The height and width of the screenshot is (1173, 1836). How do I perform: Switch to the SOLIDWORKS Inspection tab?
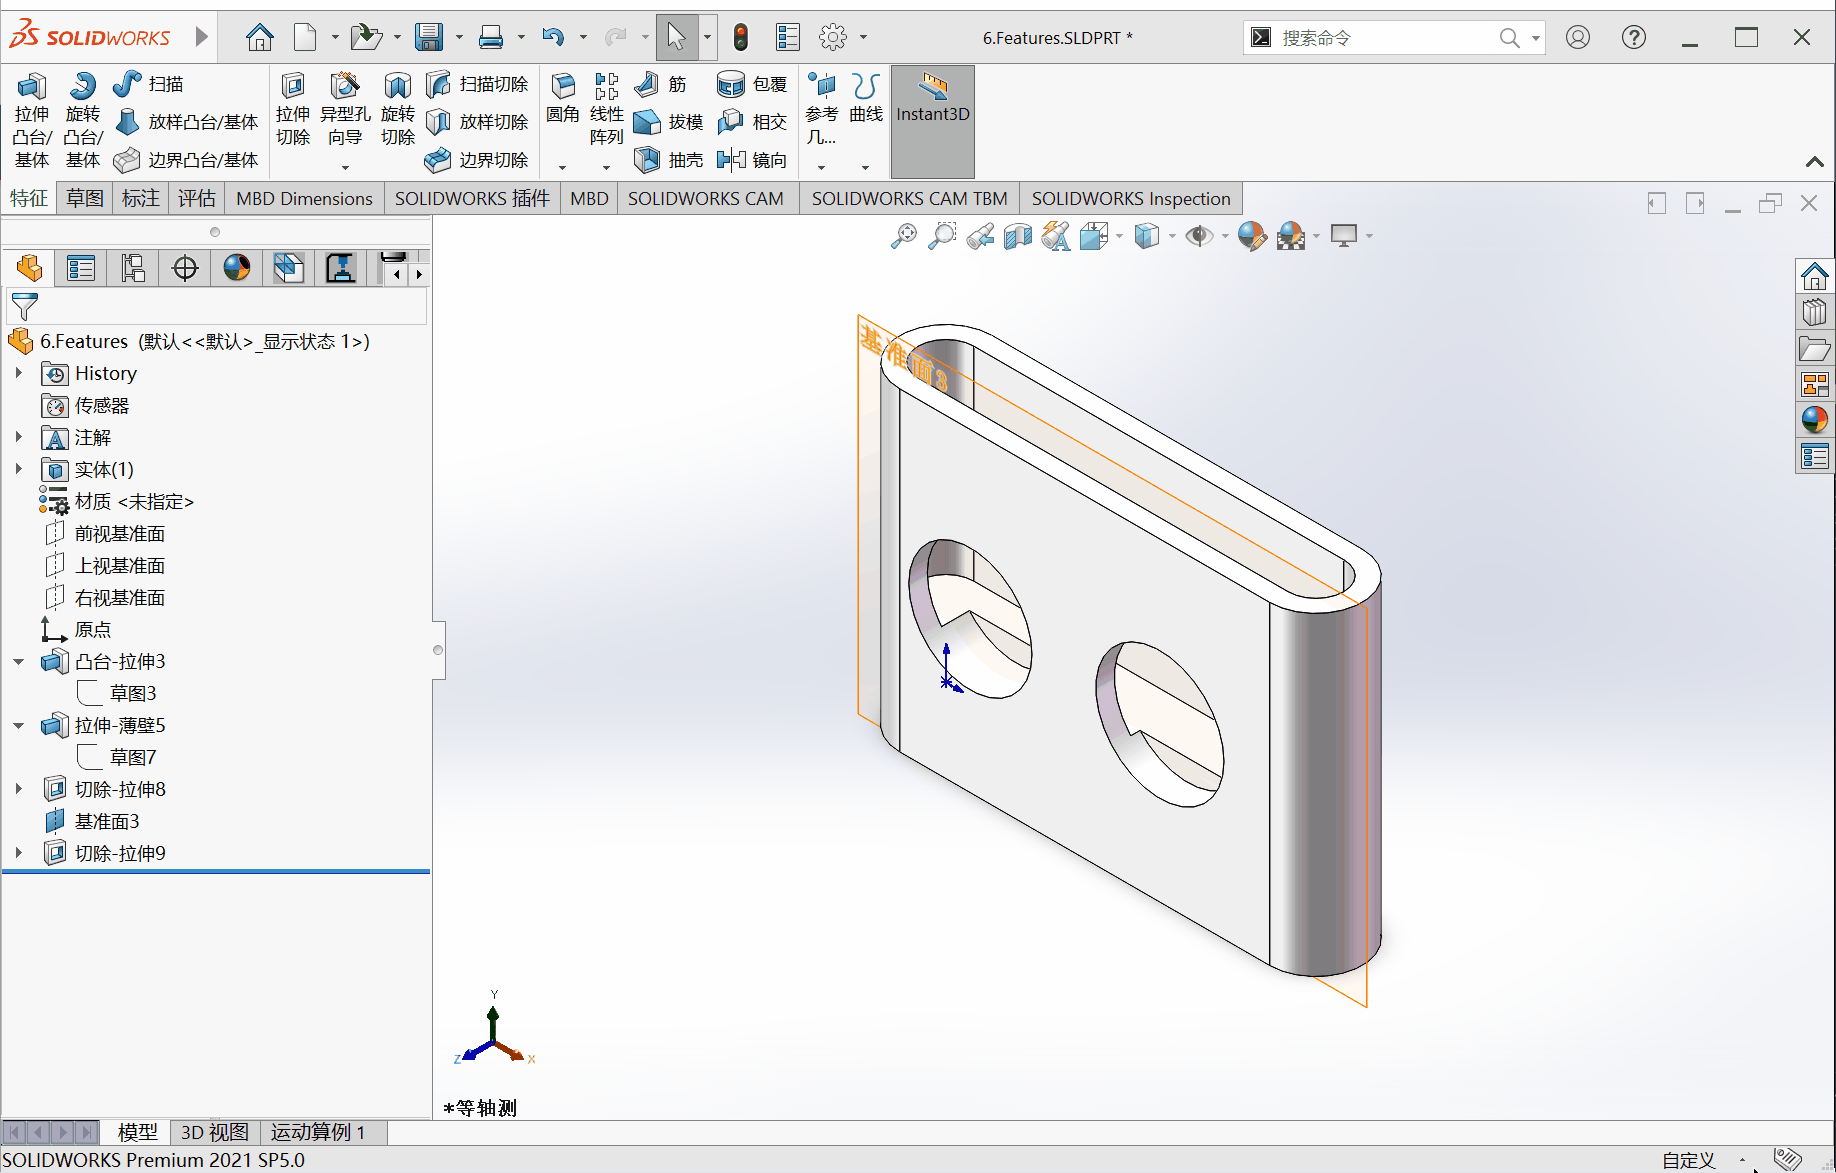pyautogui.click(x=1131, y=198)
